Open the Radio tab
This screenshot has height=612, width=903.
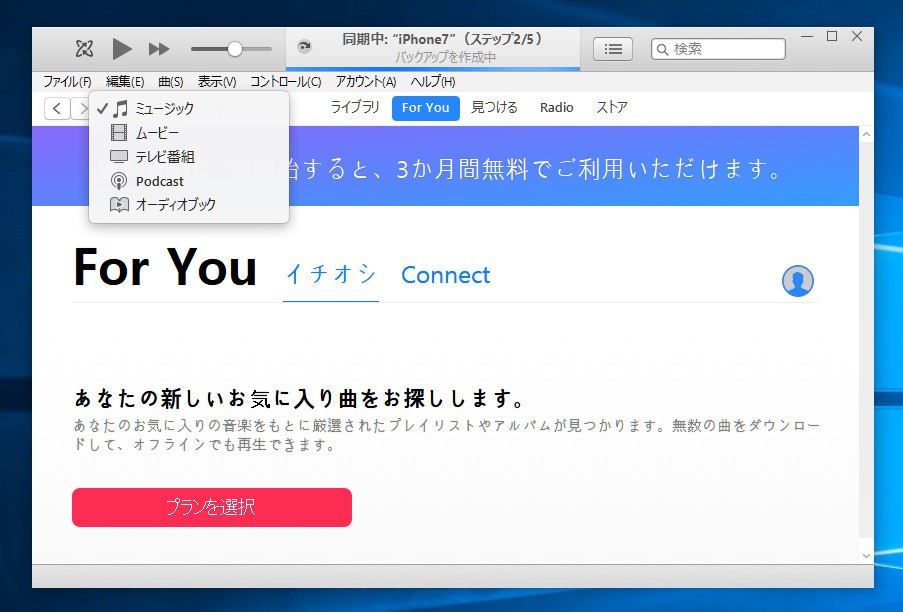click(556, 108)
